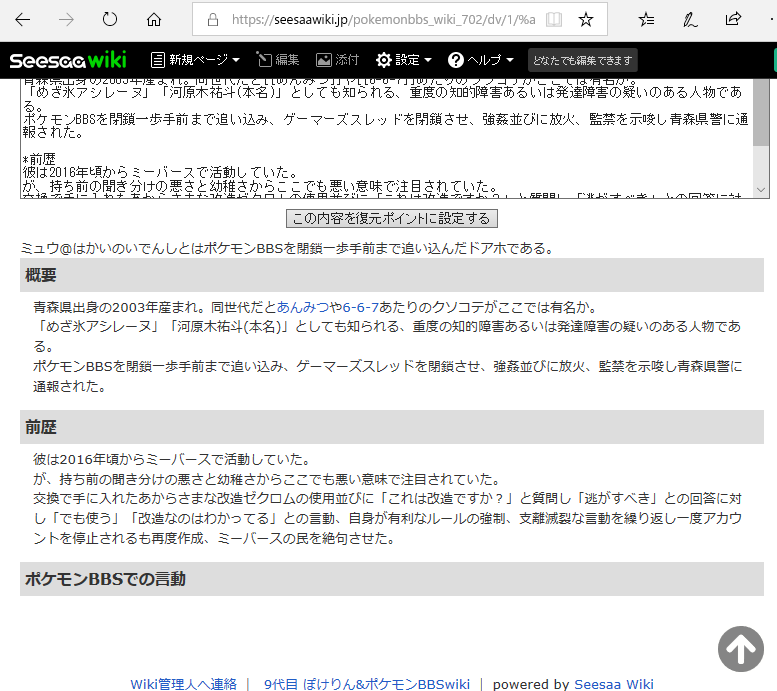
Task: Click the browser forward arrow
Action: [x=66, y=20]
